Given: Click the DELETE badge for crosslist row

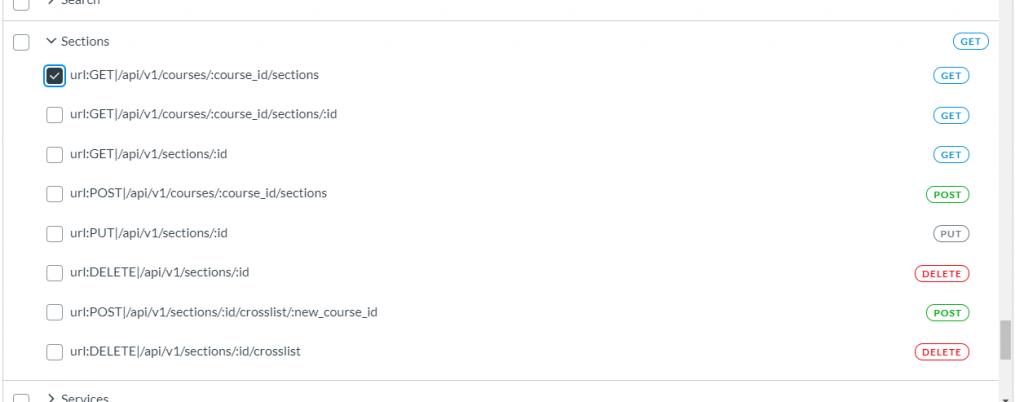Looking at the screenshot, I should click(x=942, y=352).
